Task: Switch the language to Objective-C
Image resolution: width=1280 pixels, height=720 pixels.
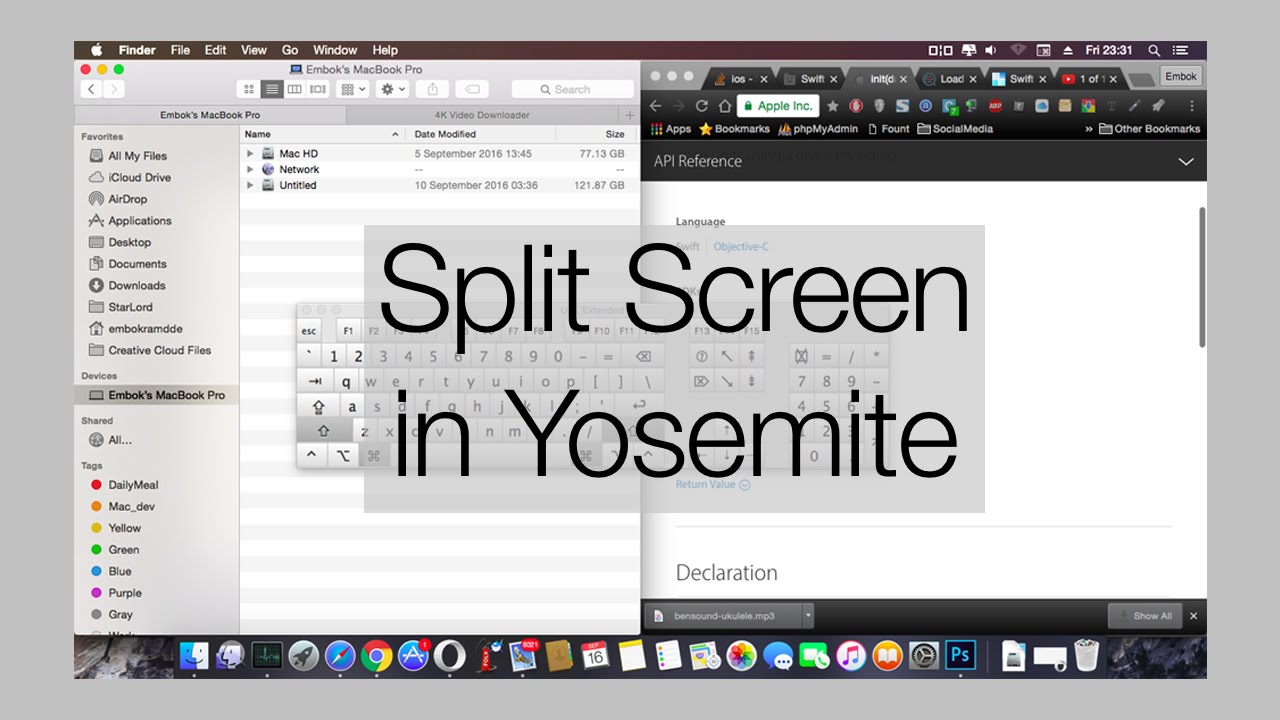Action: click(740, 247)
